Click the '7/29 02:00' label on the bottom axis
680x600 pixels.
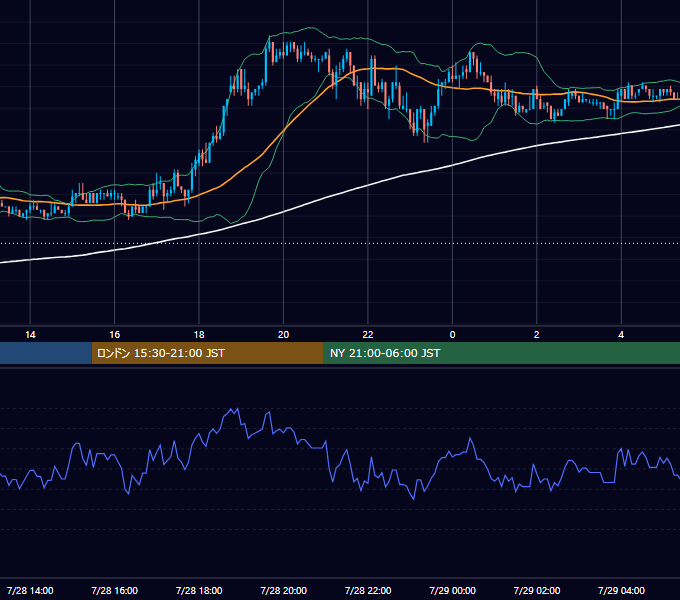(x=536, y=590)
